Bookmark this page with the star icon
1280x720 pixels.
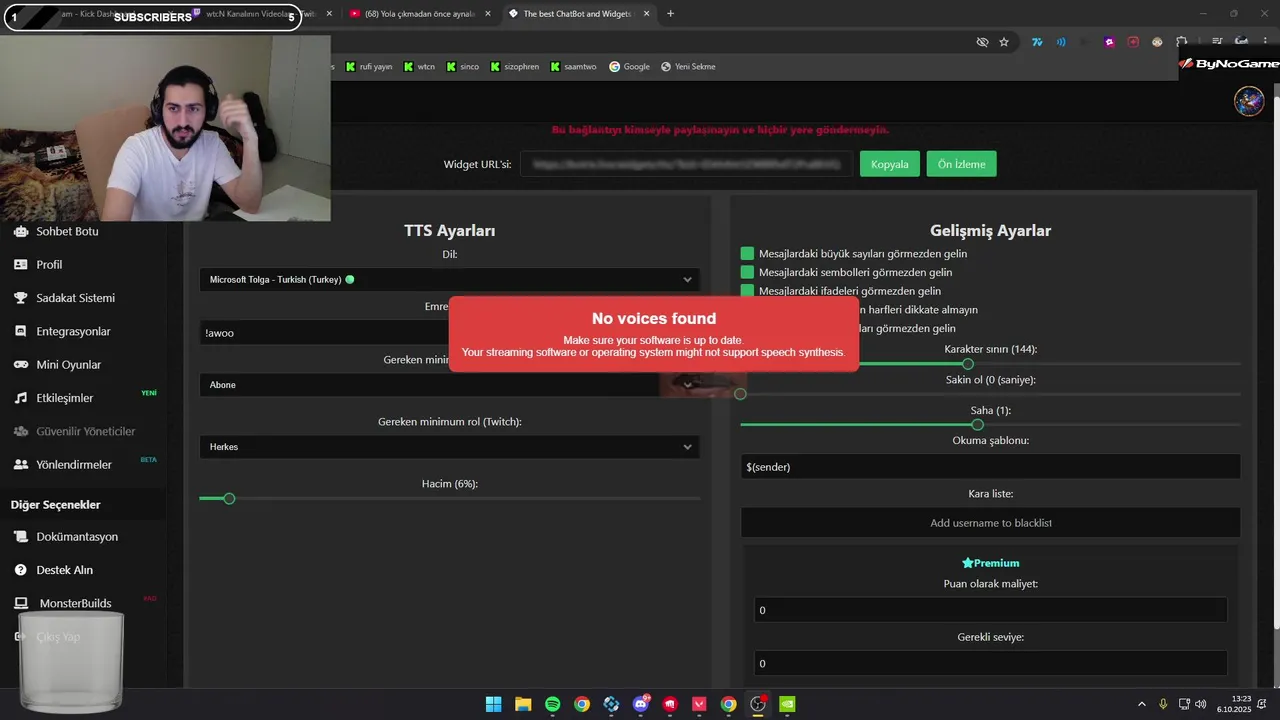[x=1004, y=42]
